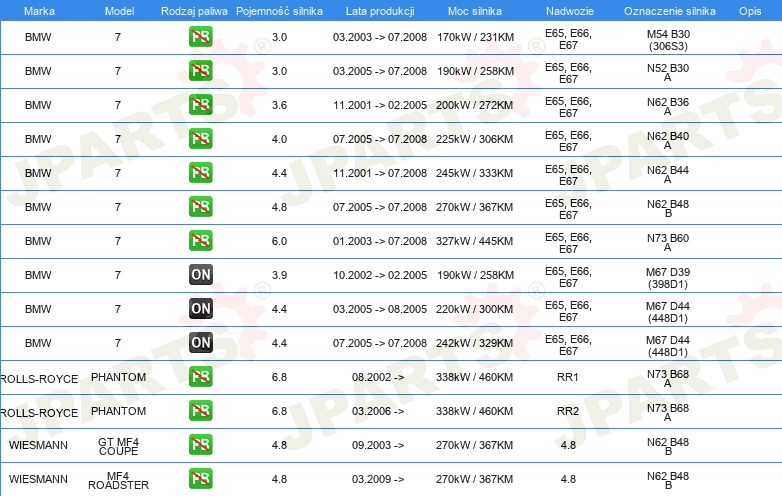Click the Marka column header

[39, 11]
